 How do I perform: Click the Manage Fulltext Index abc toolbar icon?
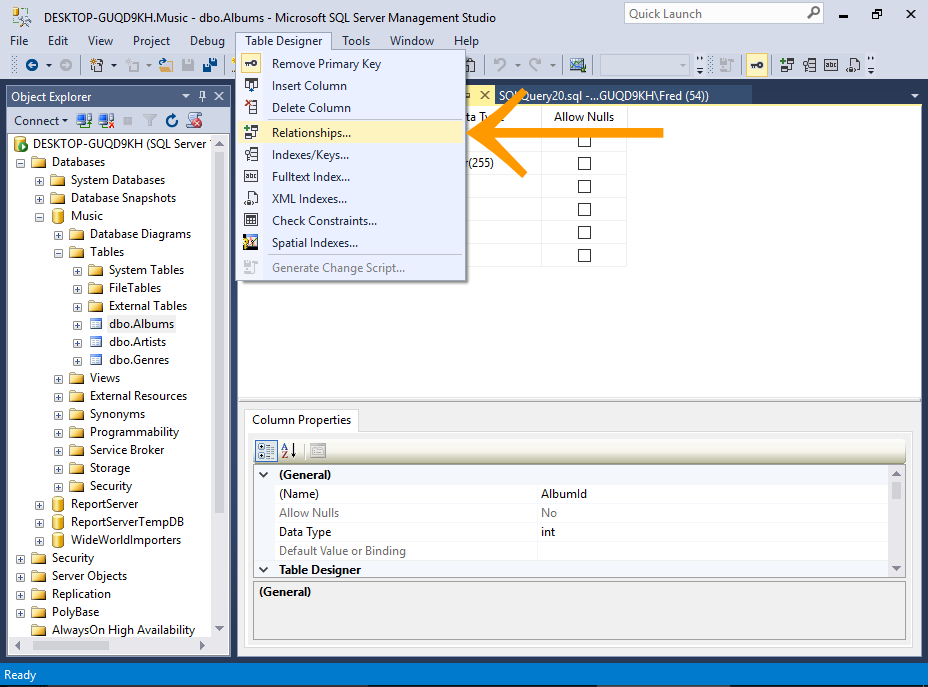coord(832,64)
